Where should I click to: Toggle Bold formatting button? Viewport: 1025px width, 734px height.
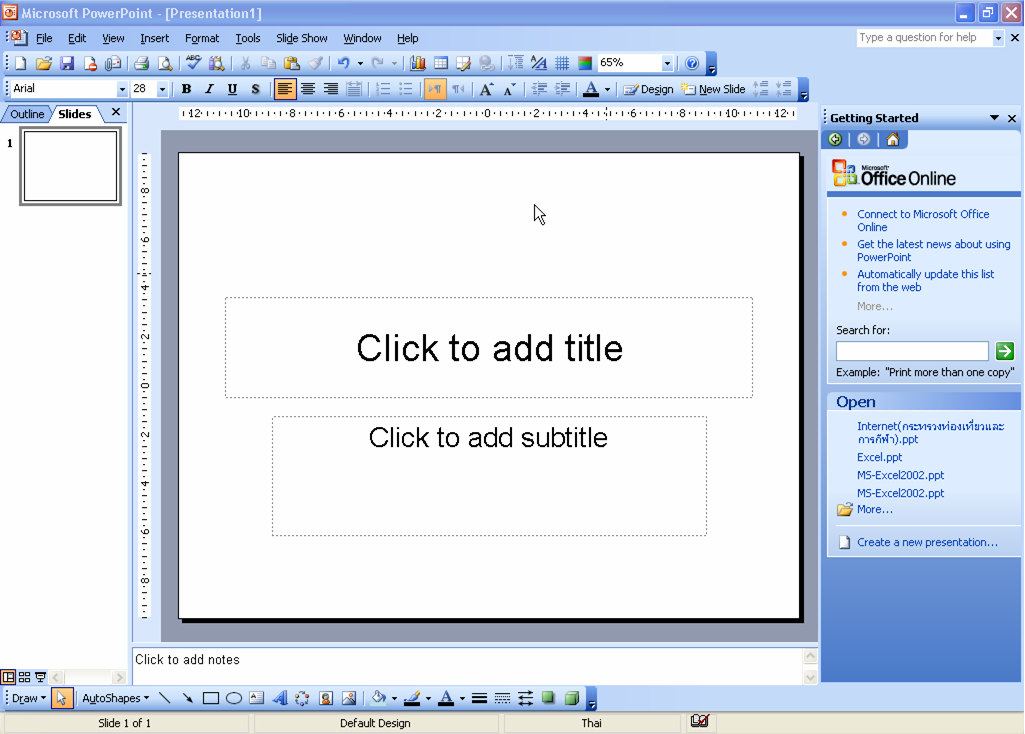point(186,89)
